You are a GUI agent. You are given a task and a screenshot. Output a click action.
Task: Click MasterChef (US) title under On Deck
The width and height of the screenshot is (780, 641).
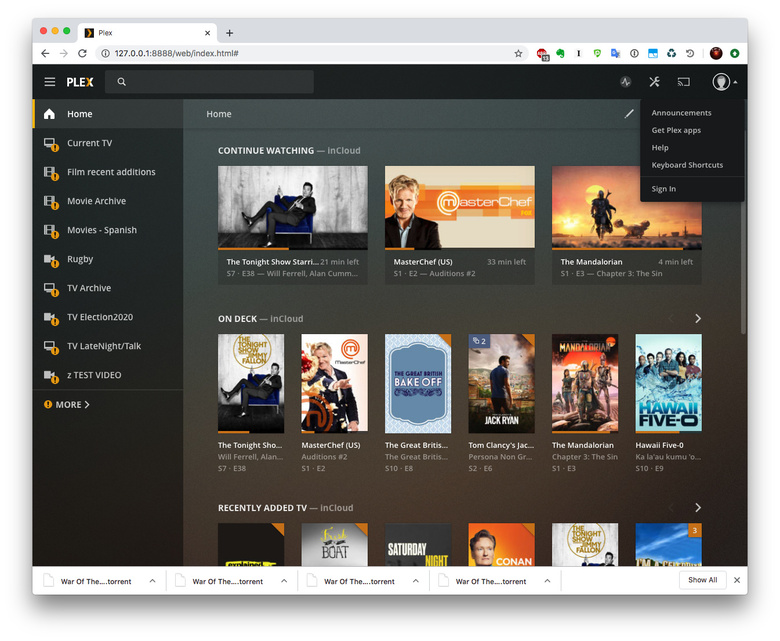click(x=331, y=446)
